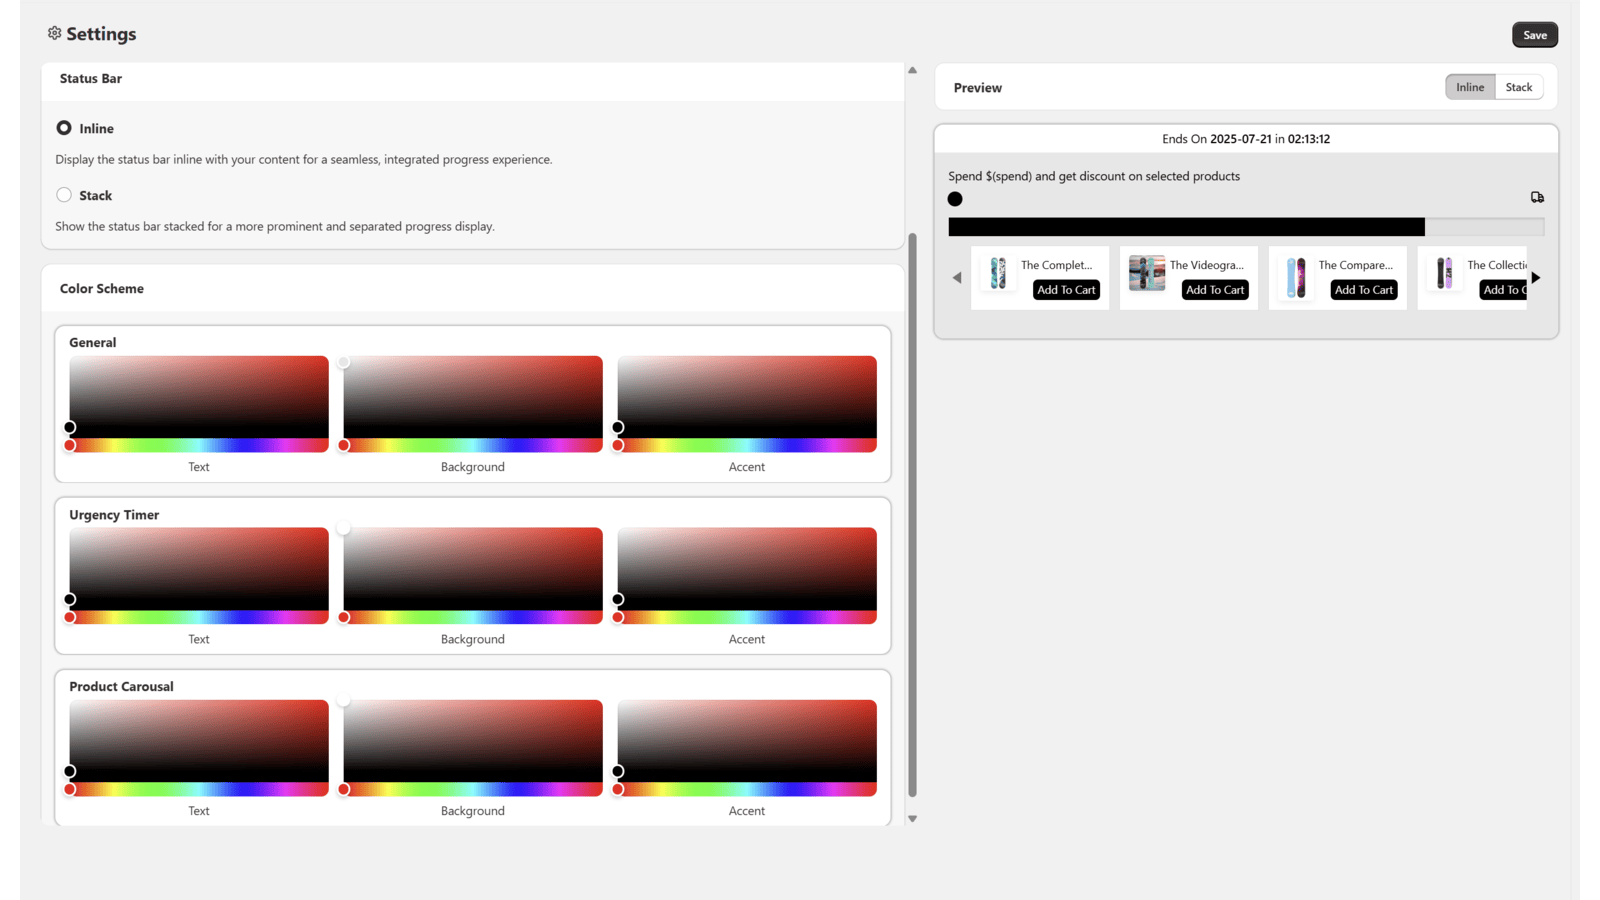The image size is (1600, 900).
Task: Click the Product Carousal Background color area
Action: [473, 740]
